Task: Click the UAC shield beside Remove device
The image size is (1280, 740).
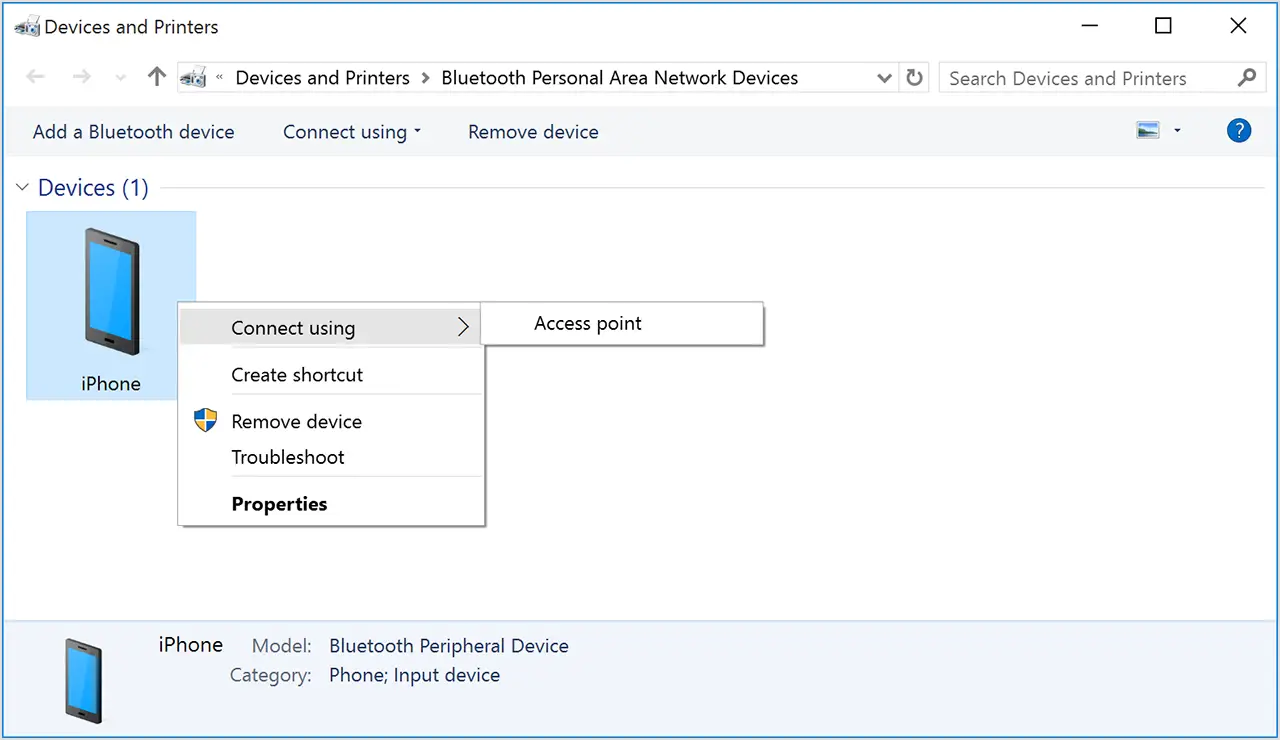Action: pos(205,421)
